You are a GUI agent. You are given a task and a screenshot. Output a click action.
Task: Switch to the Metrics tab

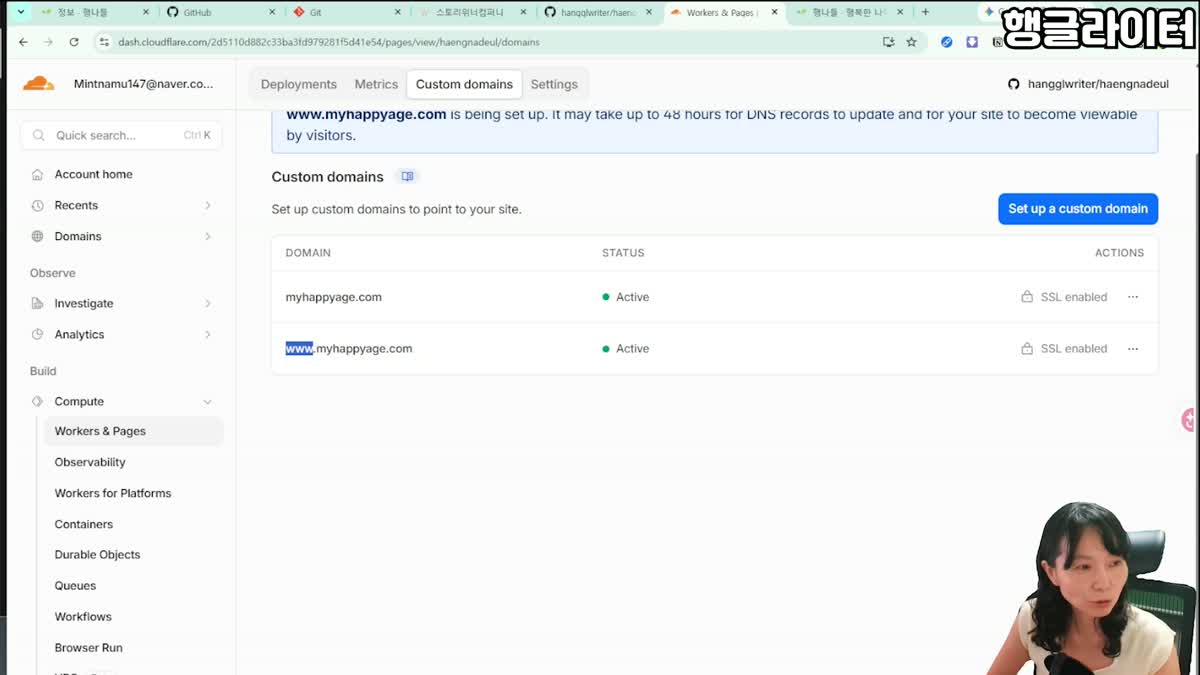pyautogui.click(x=376, y=84)
